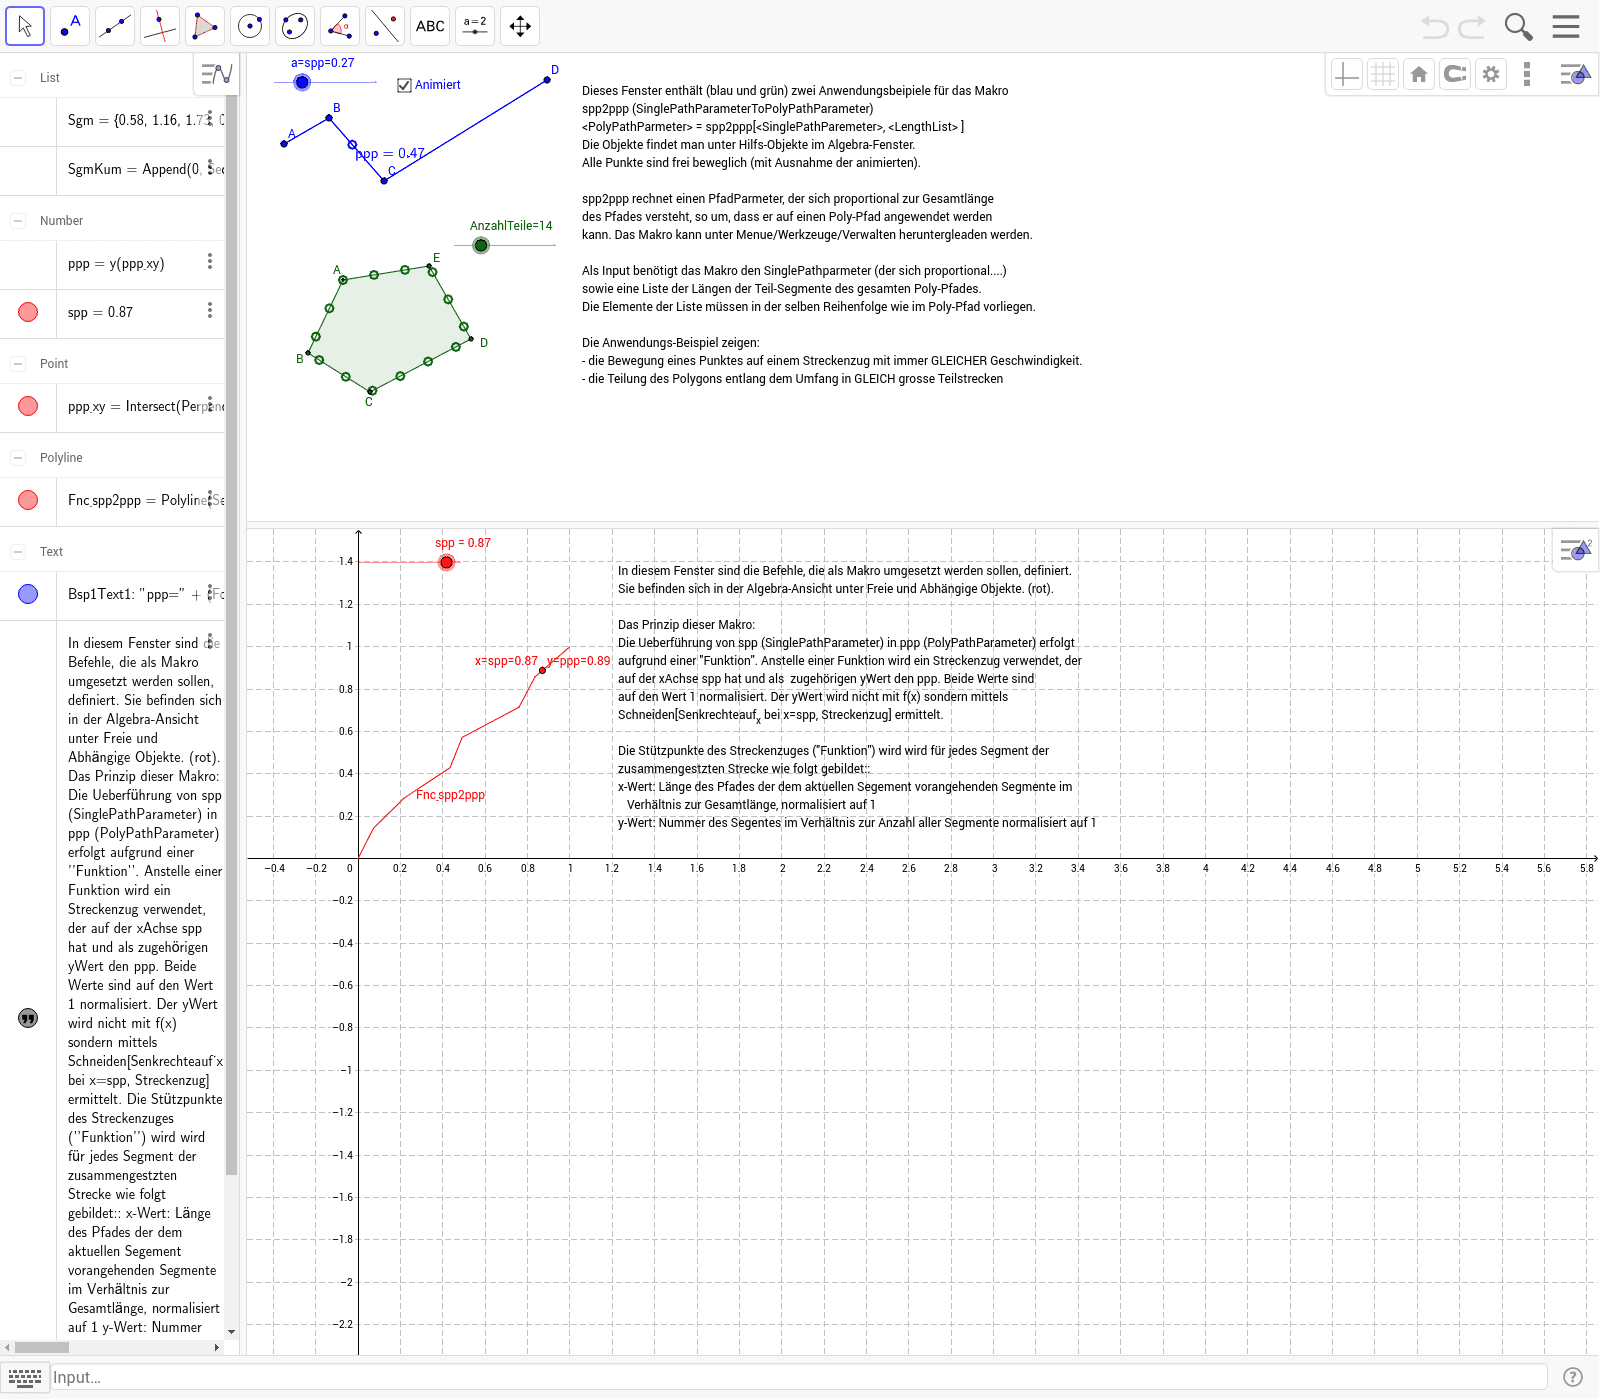Viewport: 1600px width, 1400px height.
Task: Open options menu for Sgm list
Action: (x=210, y=118)
